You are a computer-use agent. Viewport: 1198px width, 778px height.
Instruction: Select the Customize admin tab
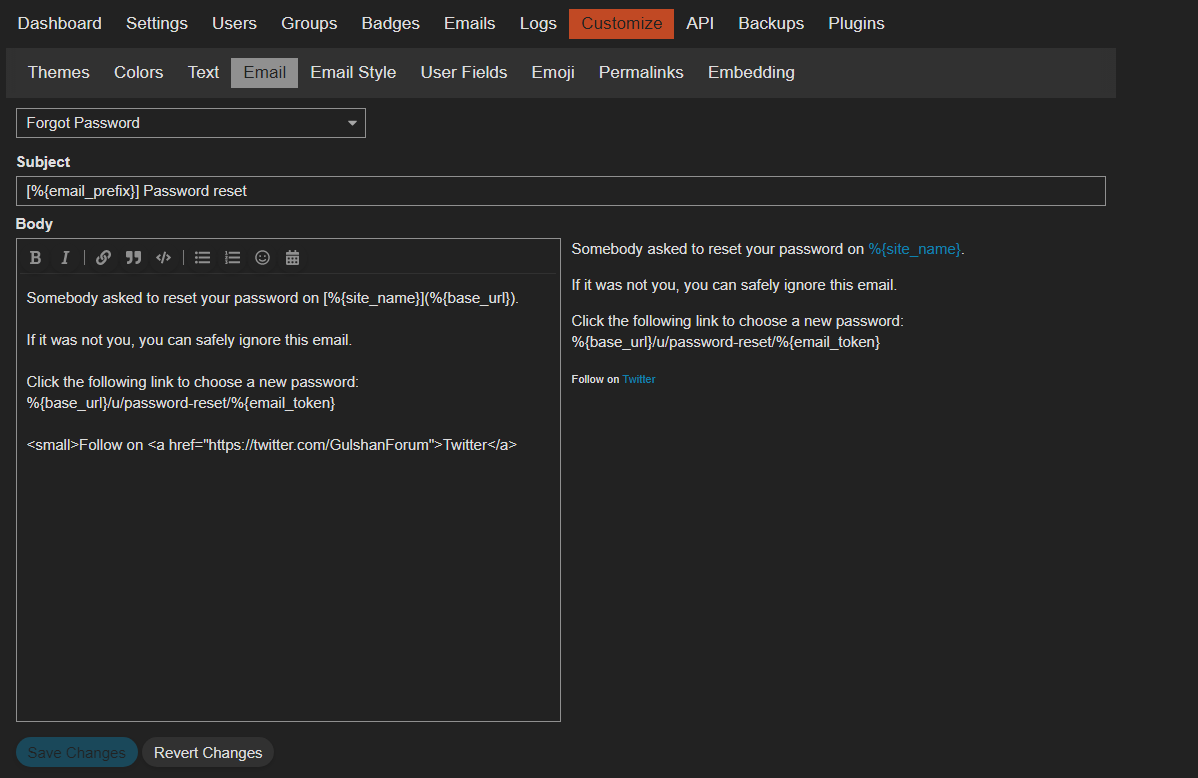pyautogui.click(x=622, y=24)
